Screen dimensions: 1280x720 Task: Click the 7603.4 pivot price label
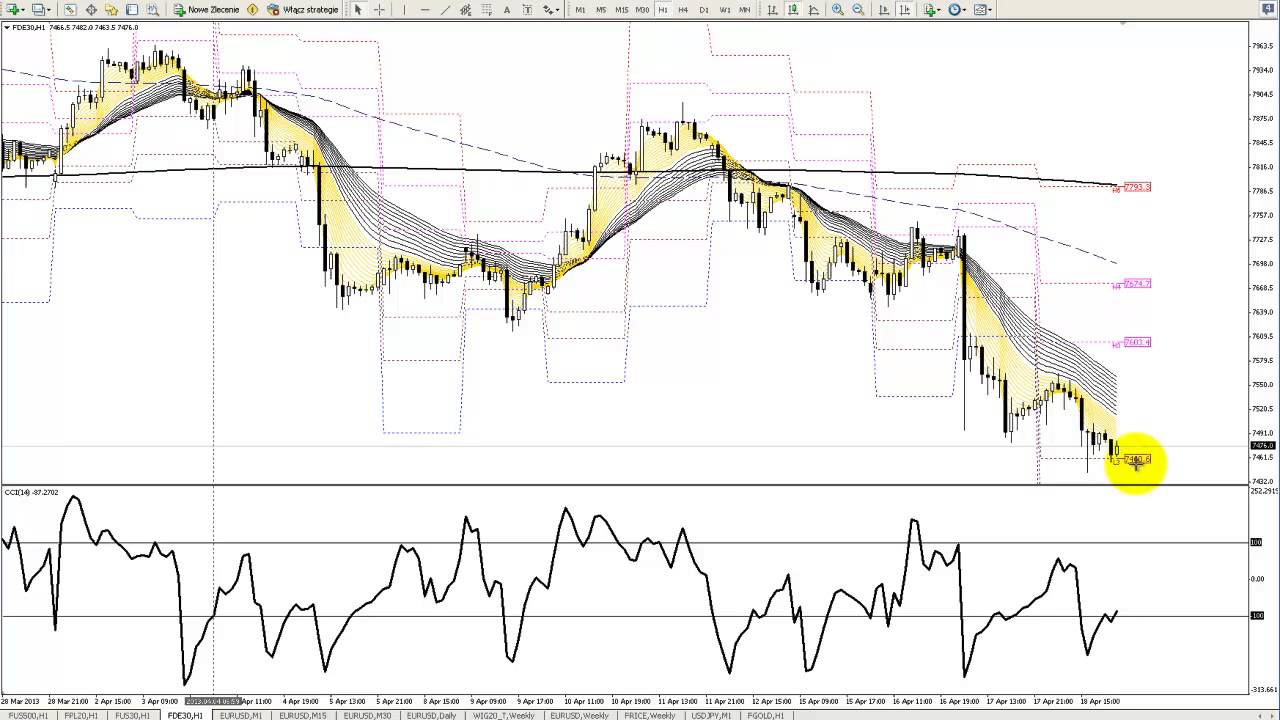[x=1137, y=342]
